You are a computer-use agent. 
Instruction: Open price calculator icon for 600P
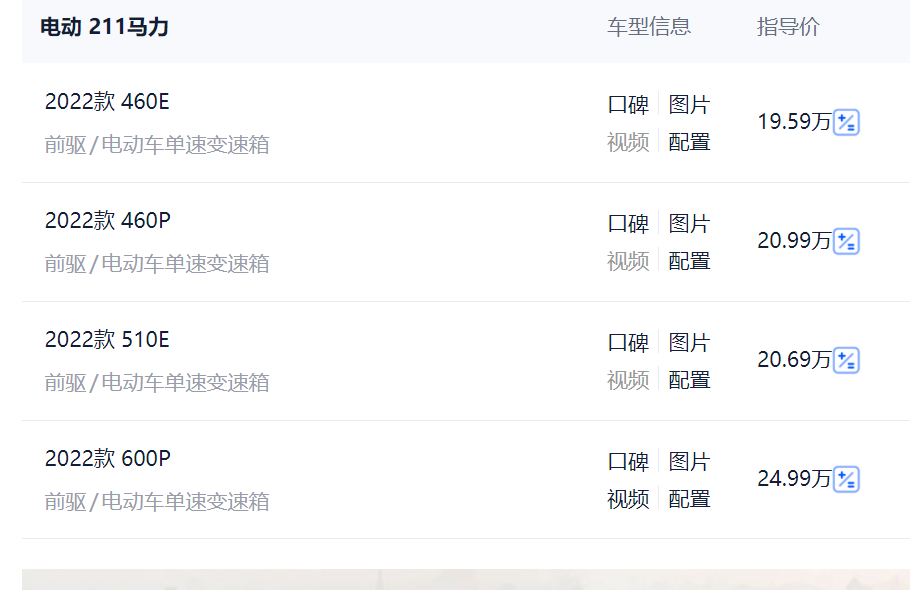point(846,479)
